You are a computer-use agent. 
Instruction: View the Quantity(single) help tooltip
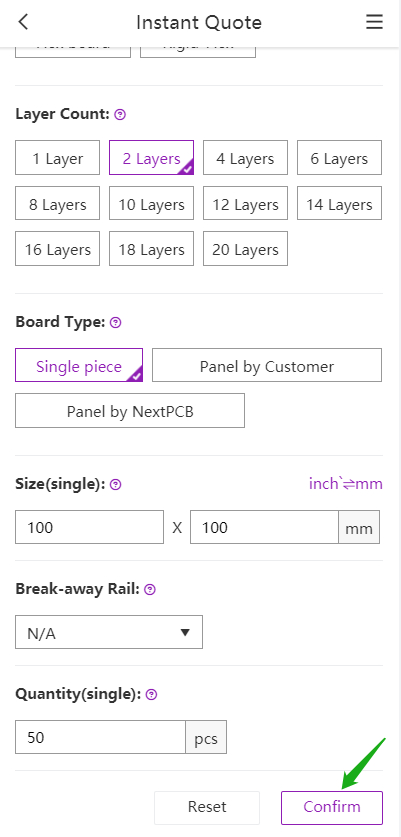click(x=152, y=694)
